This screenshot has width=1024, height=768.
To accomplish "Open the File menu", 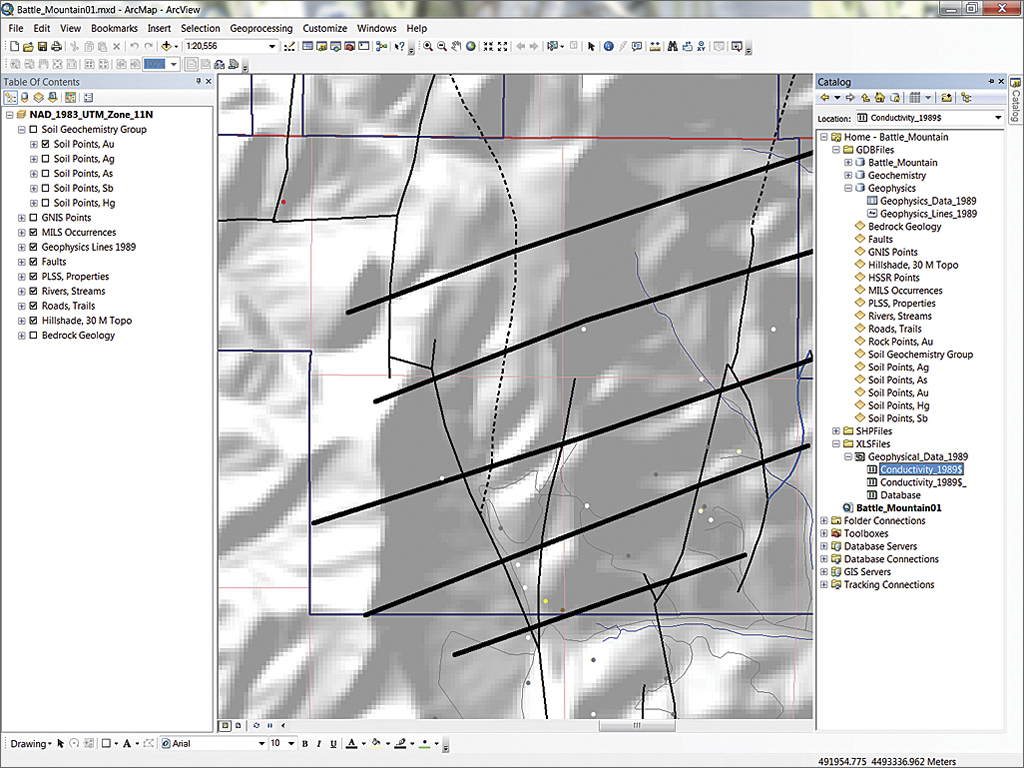I will [x=16, y=29].
